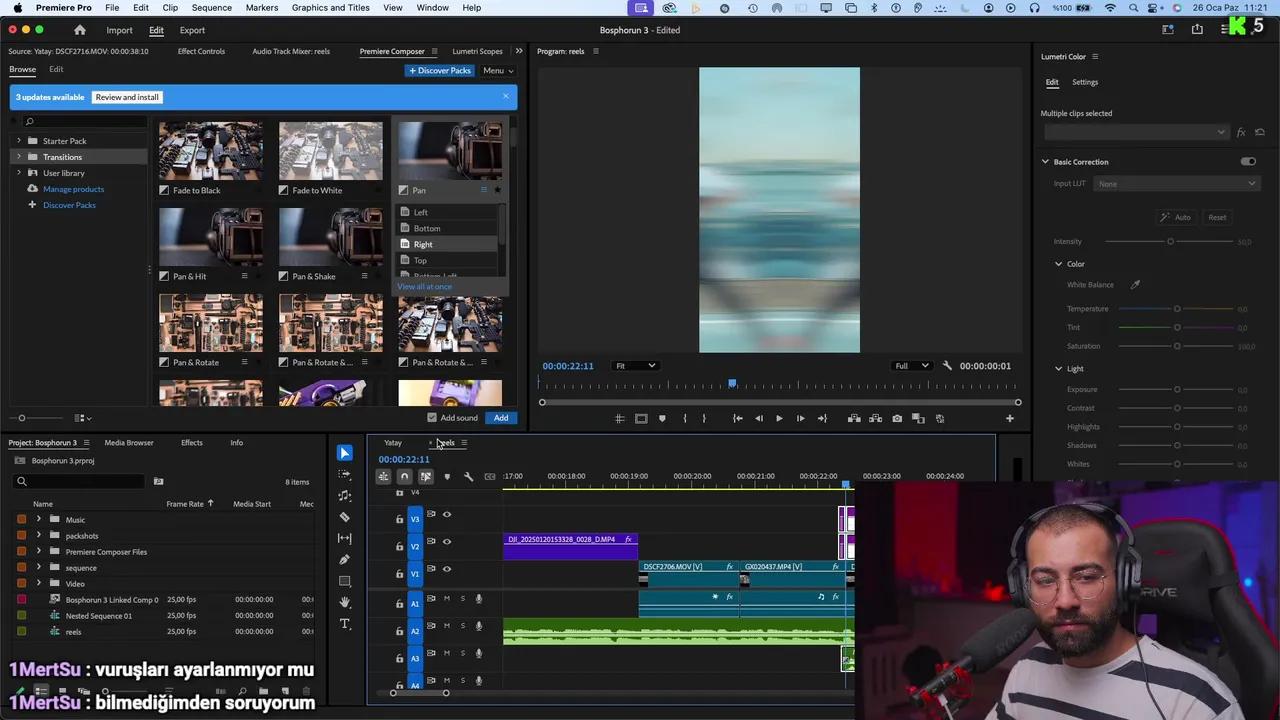Open the Input LUT dropdown
The width and height of the screenshot is (1280, 720).
point(1176,184)
